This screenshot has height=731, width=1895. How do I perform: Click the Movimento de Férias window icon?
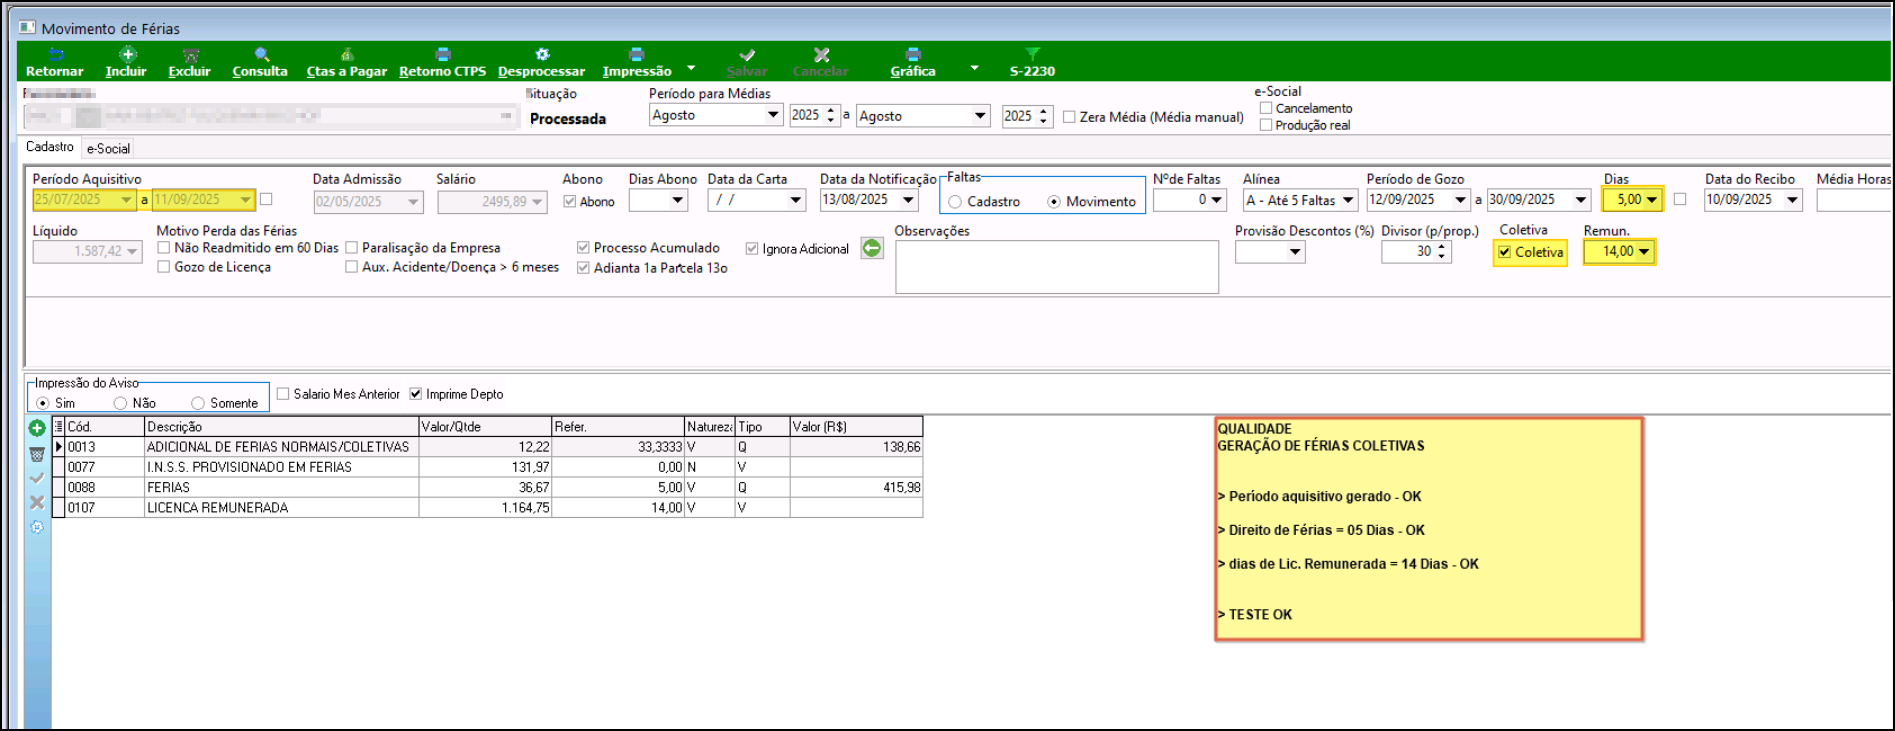pos(28,27)
